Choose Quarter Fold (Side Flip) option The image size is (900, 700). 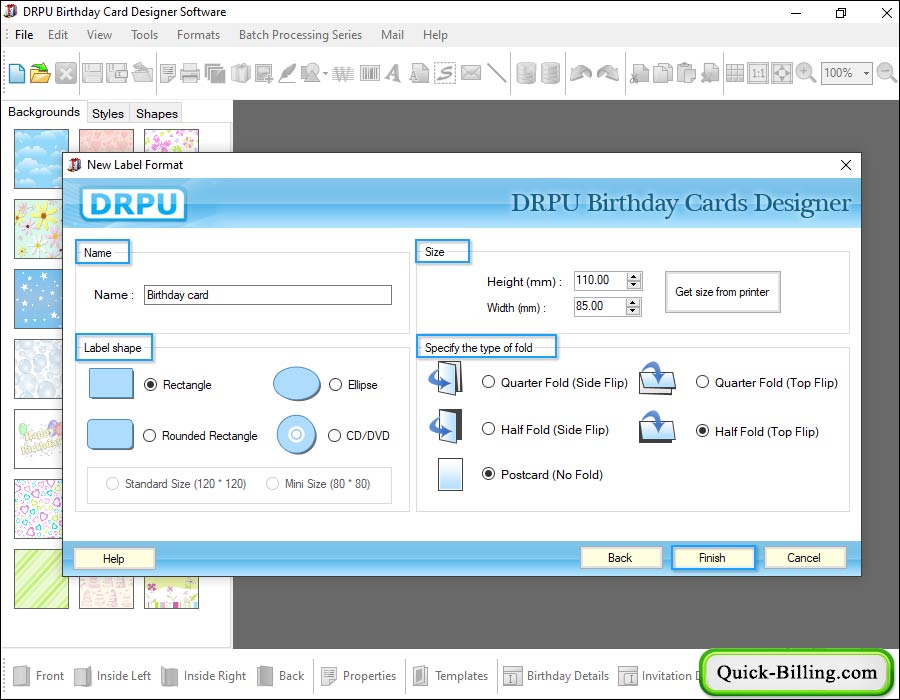click(x=488, y=382)
